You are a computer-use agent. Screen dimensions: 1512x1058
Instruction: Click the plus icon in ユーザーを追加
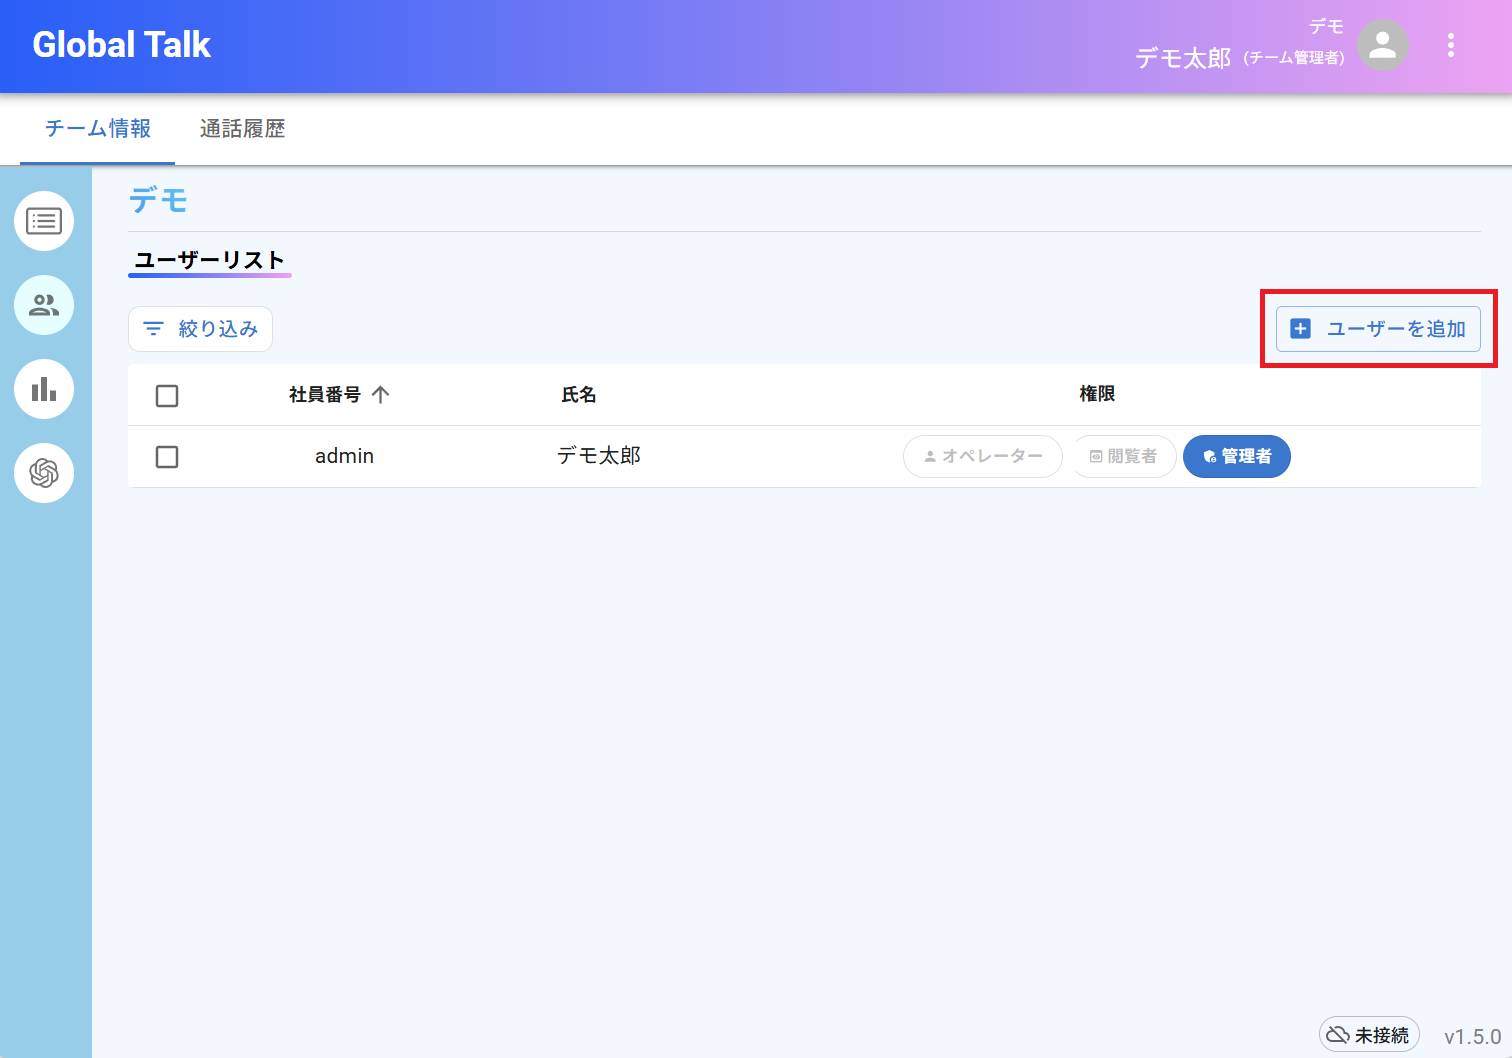pos(1300,329)
